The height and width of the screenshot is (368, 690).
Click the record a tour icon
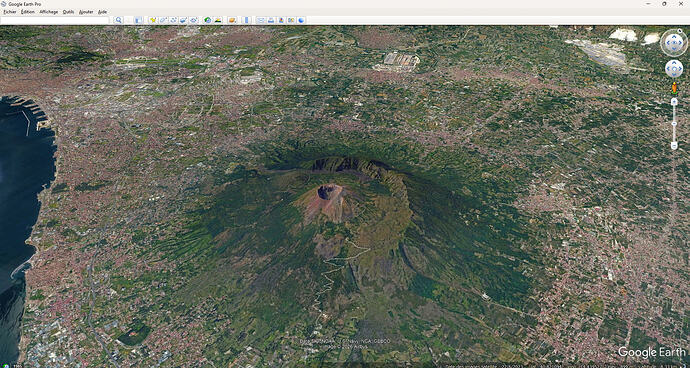(194, 20)
